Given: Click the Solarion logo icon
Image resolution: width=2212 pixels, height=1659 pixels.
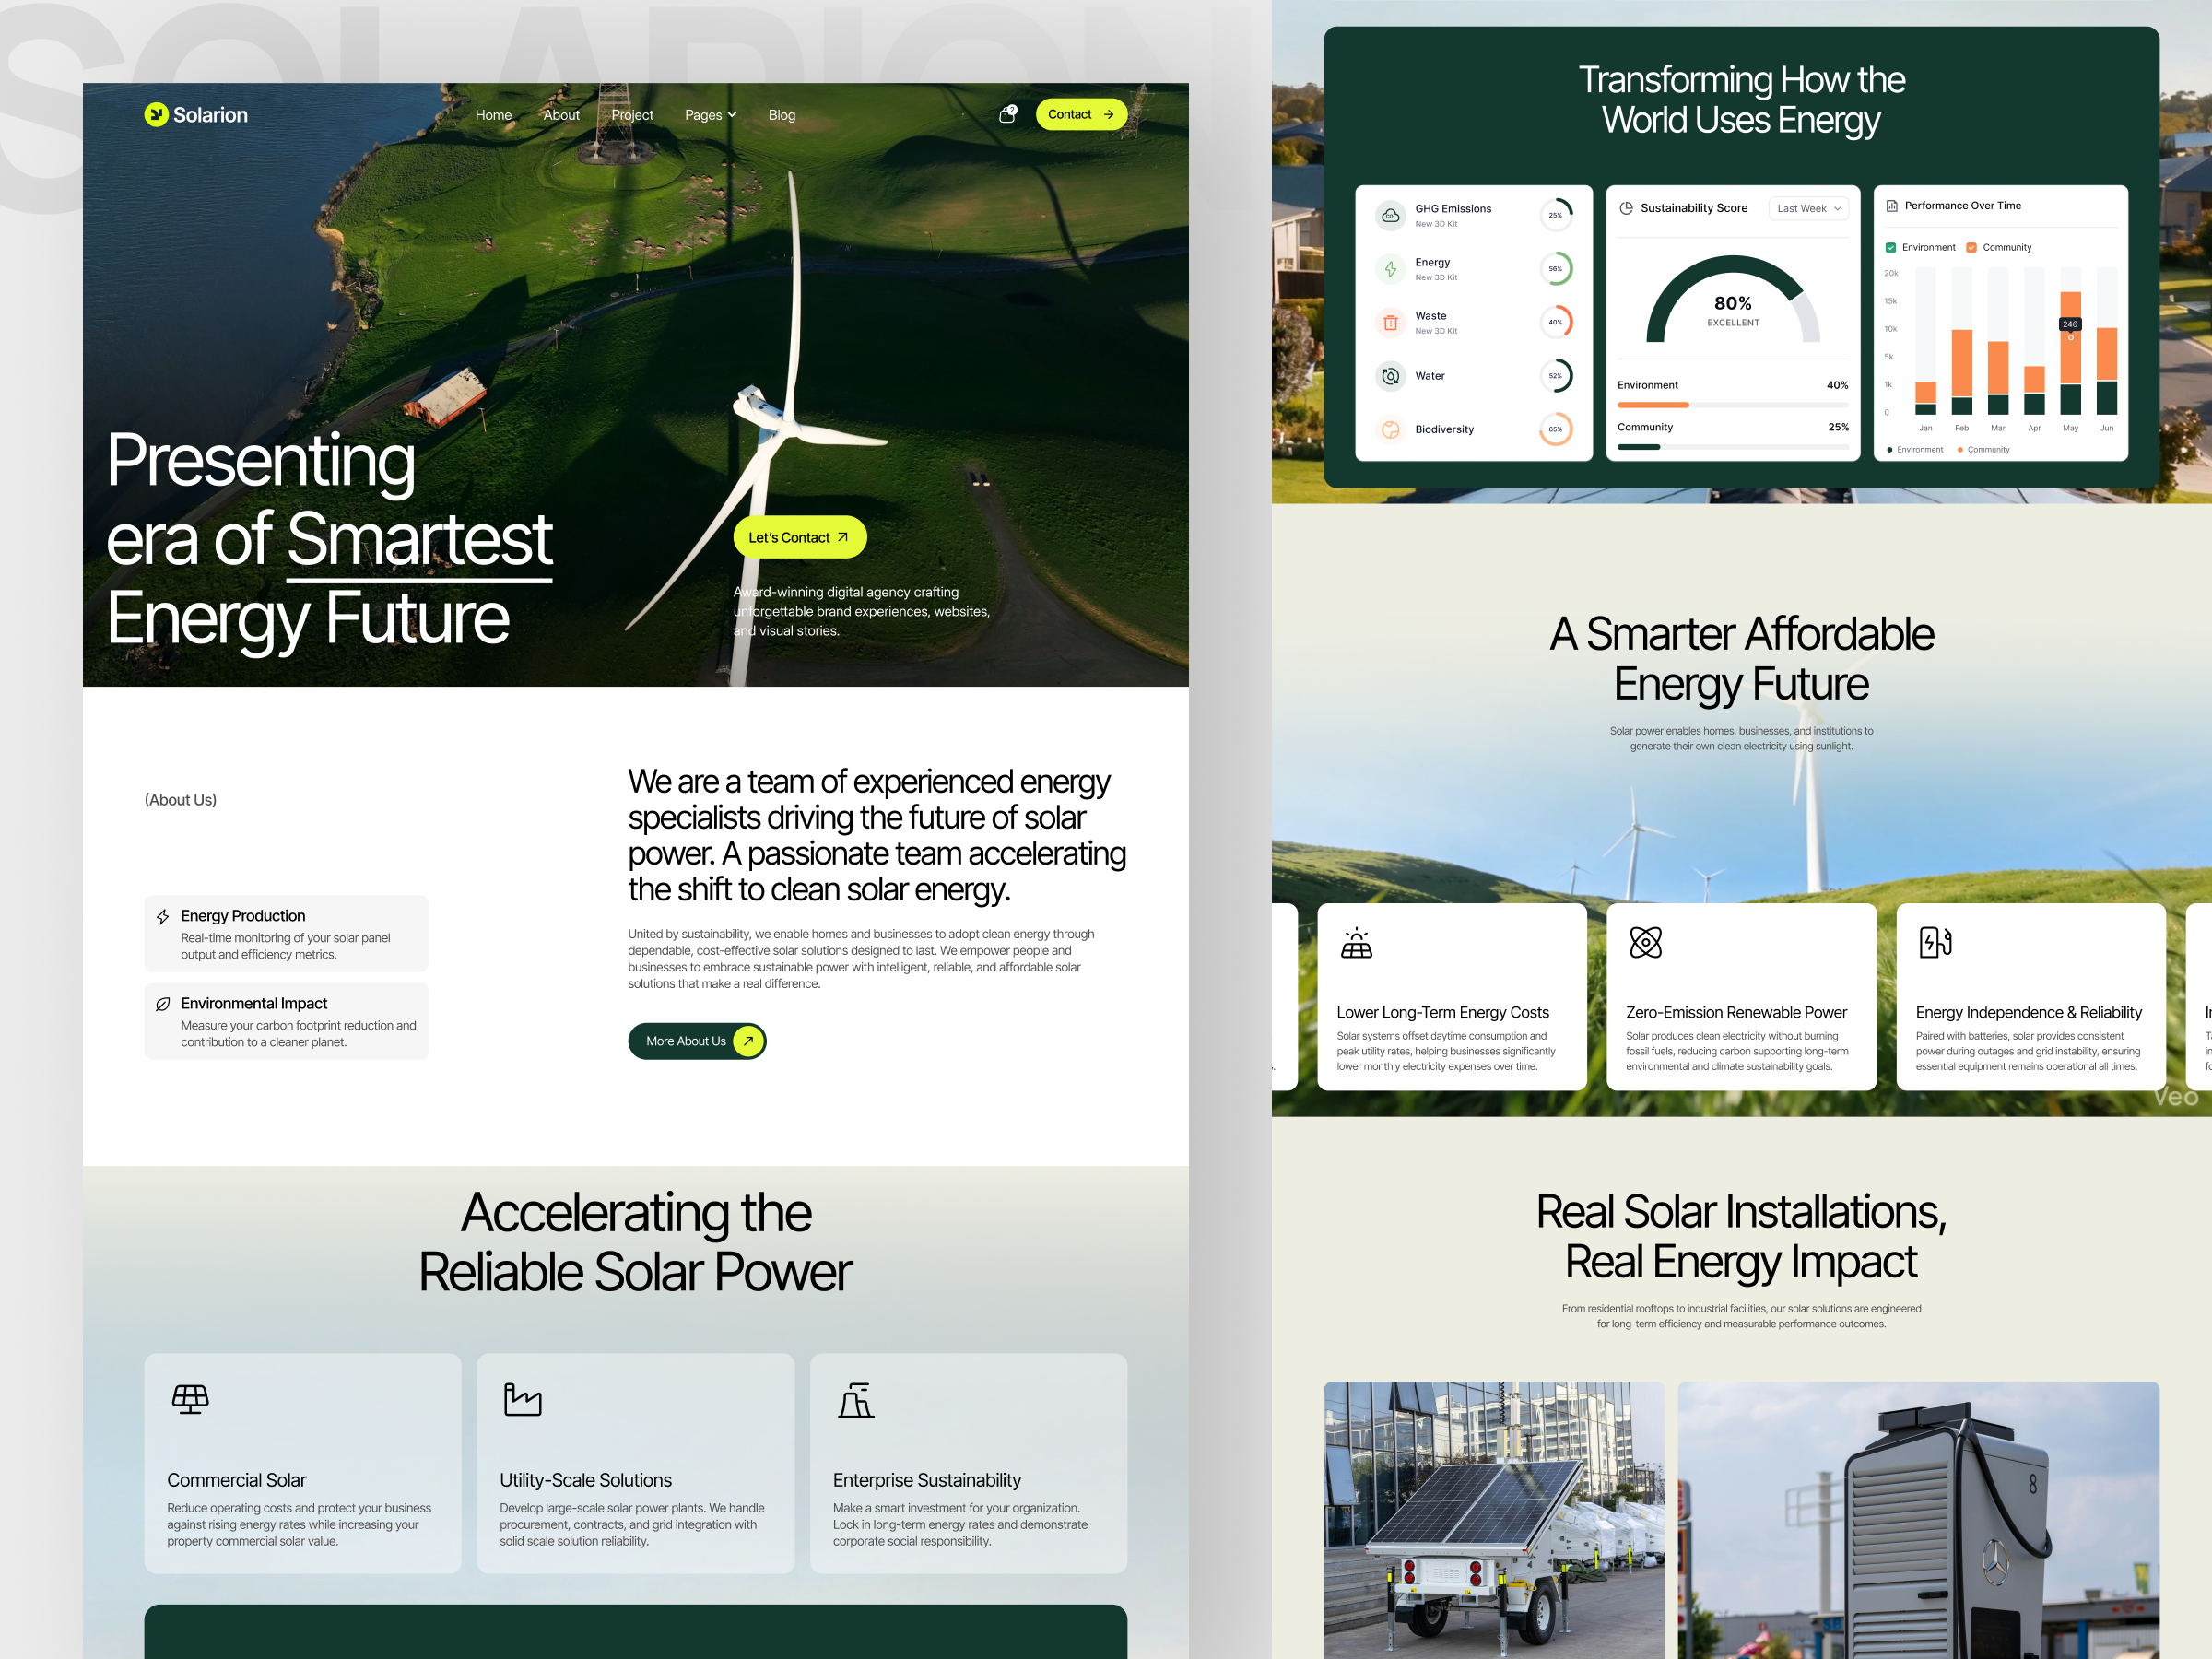Looking at the screenshot, I should pyautogui.click(x=155, y=114).
